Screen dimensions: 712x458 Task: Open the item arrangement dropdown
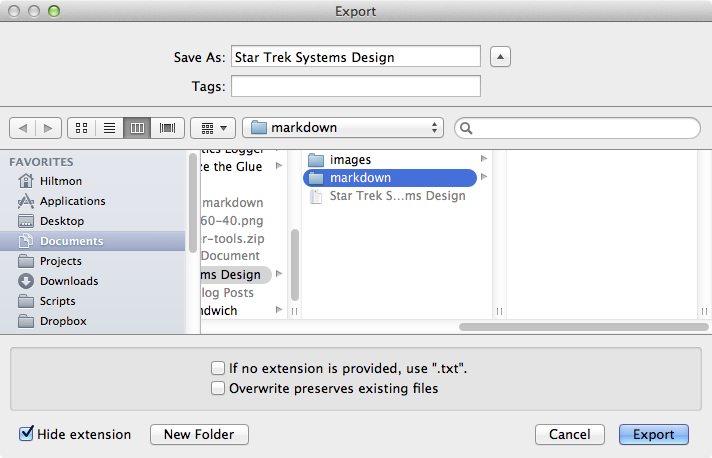(213, 128)
